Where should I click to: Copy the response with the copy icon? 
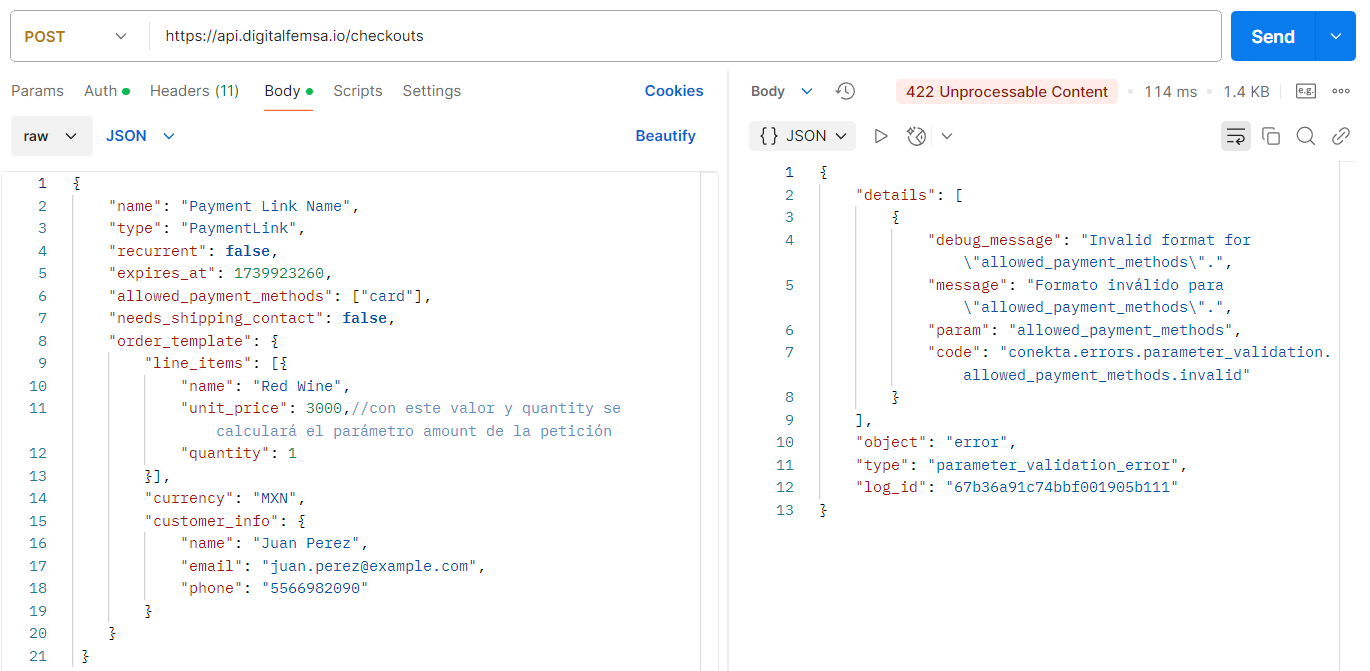[x=1271, y=136]
